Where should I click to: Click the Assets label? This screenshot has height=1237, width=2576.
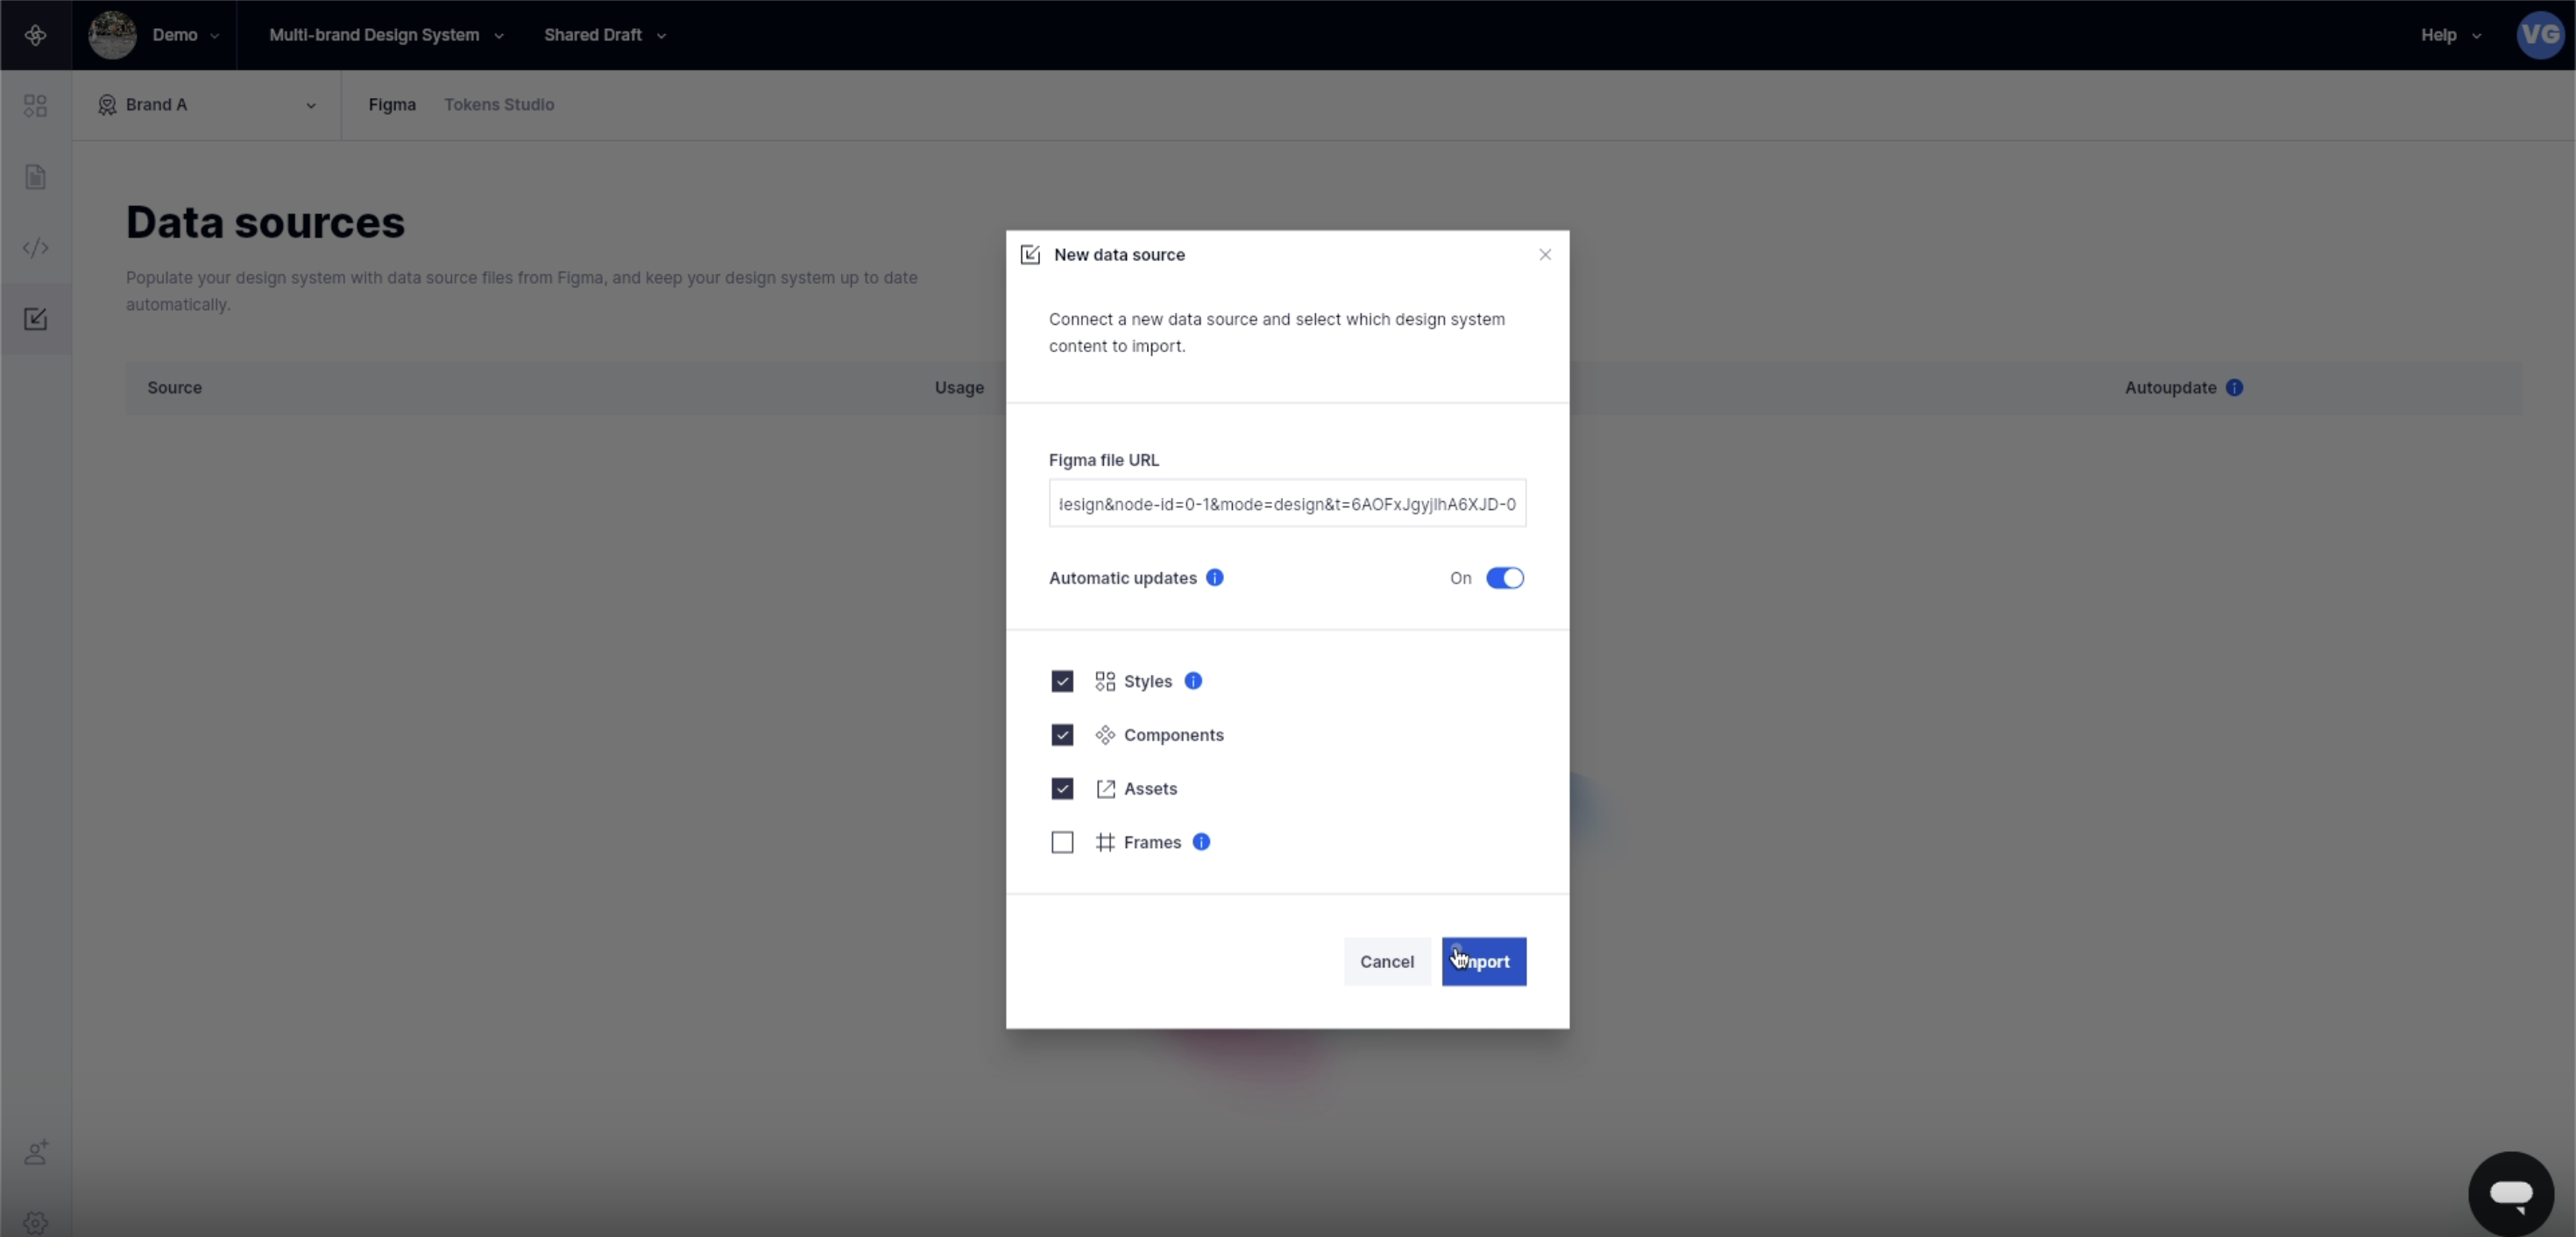[x=1150, y=789]
